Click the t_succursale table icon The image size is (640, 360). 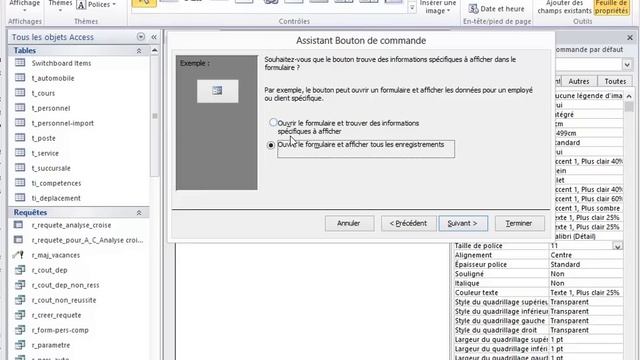[x=20, y=168]
